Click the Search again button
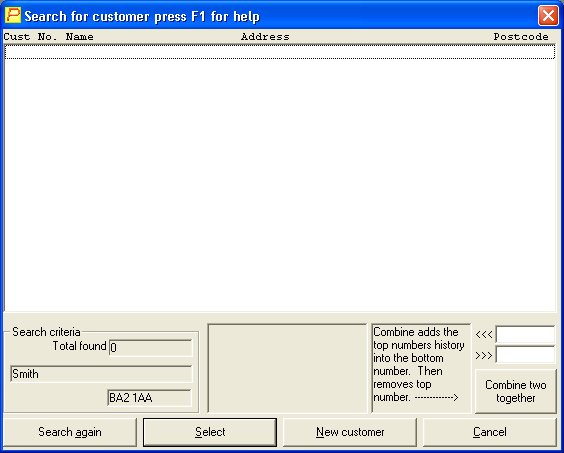The image size is (564, 453). [70, 432]
